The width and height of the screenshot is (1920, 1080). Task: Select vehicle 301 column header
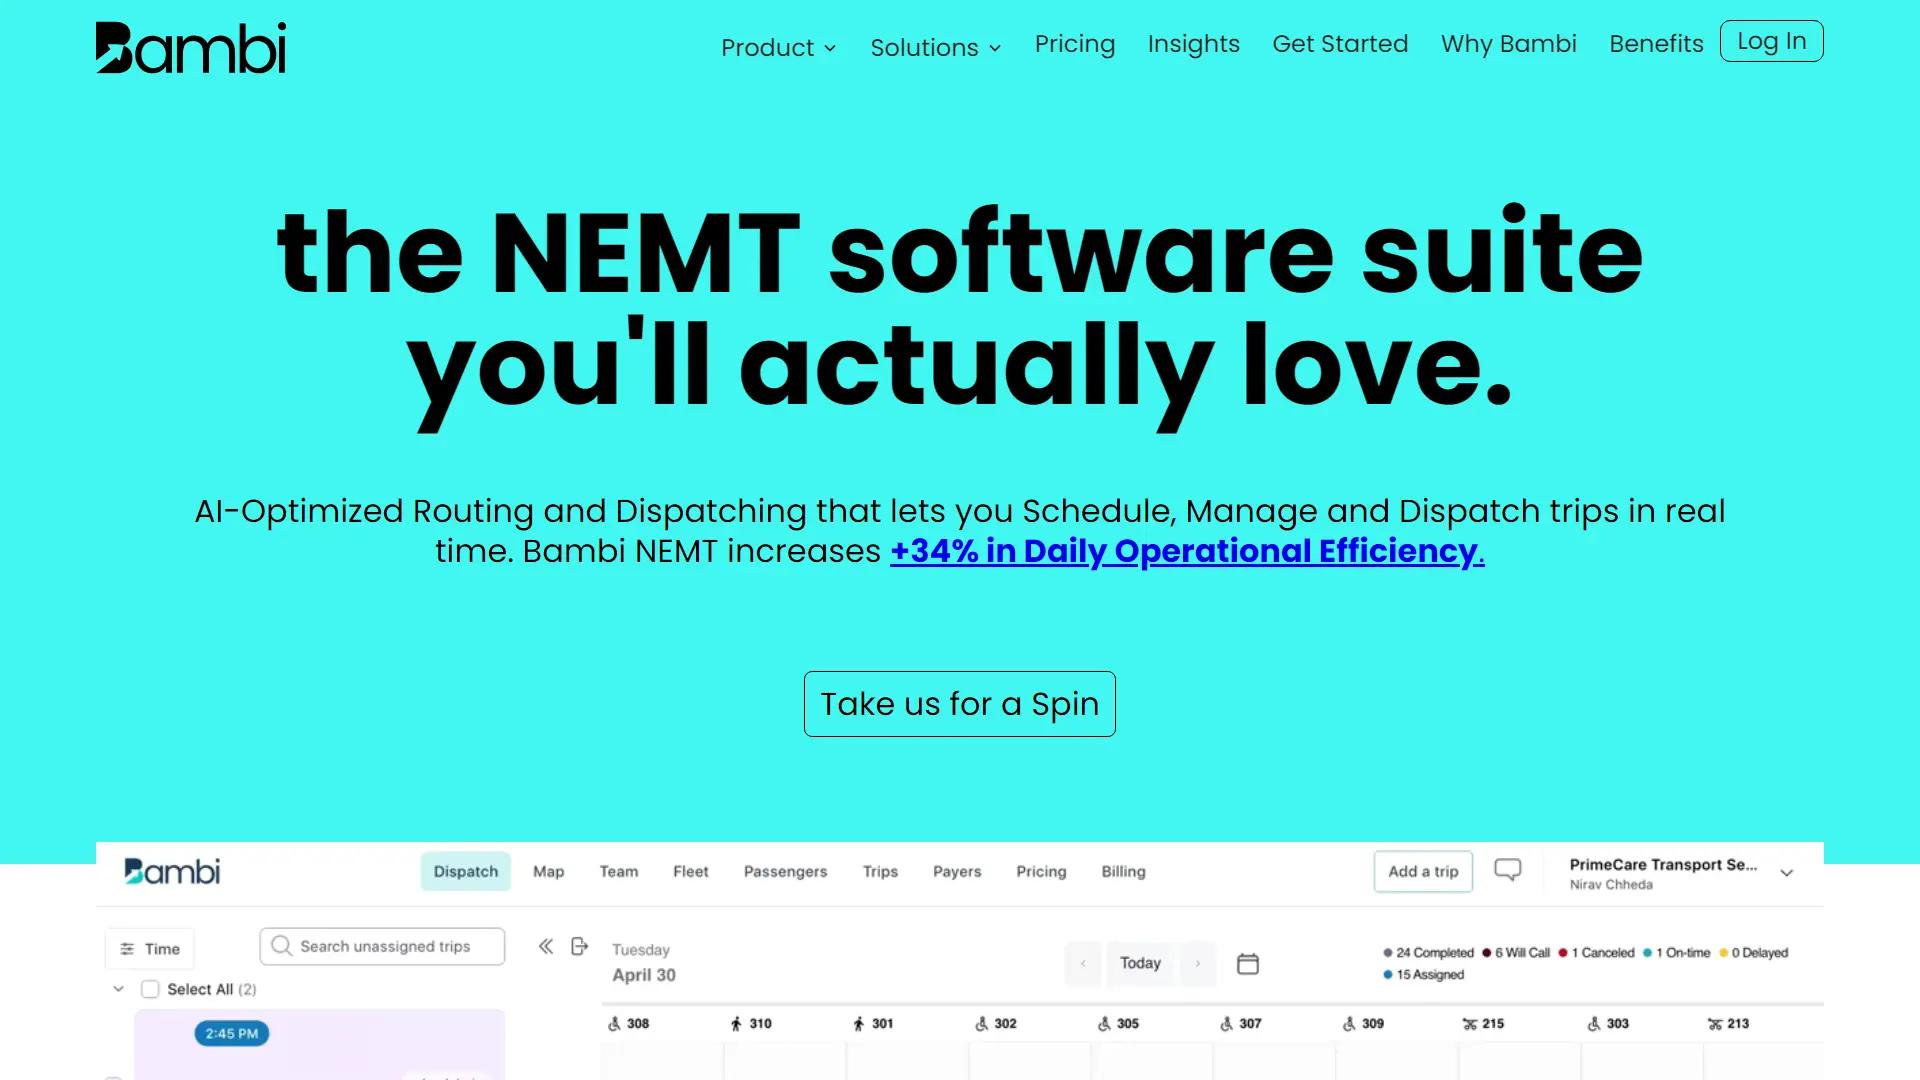tap(873, 1023)
